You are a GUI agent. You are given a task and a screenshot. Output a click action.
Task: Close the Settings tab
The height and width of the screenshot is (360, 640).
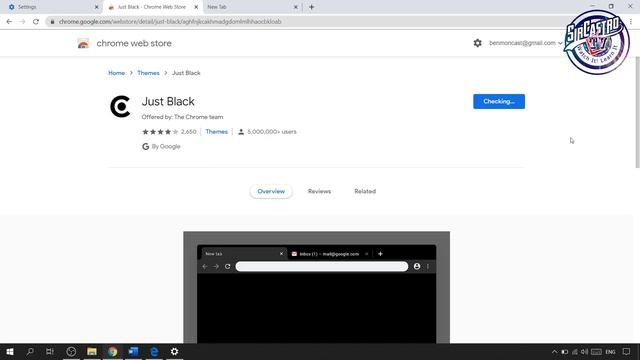97,7
